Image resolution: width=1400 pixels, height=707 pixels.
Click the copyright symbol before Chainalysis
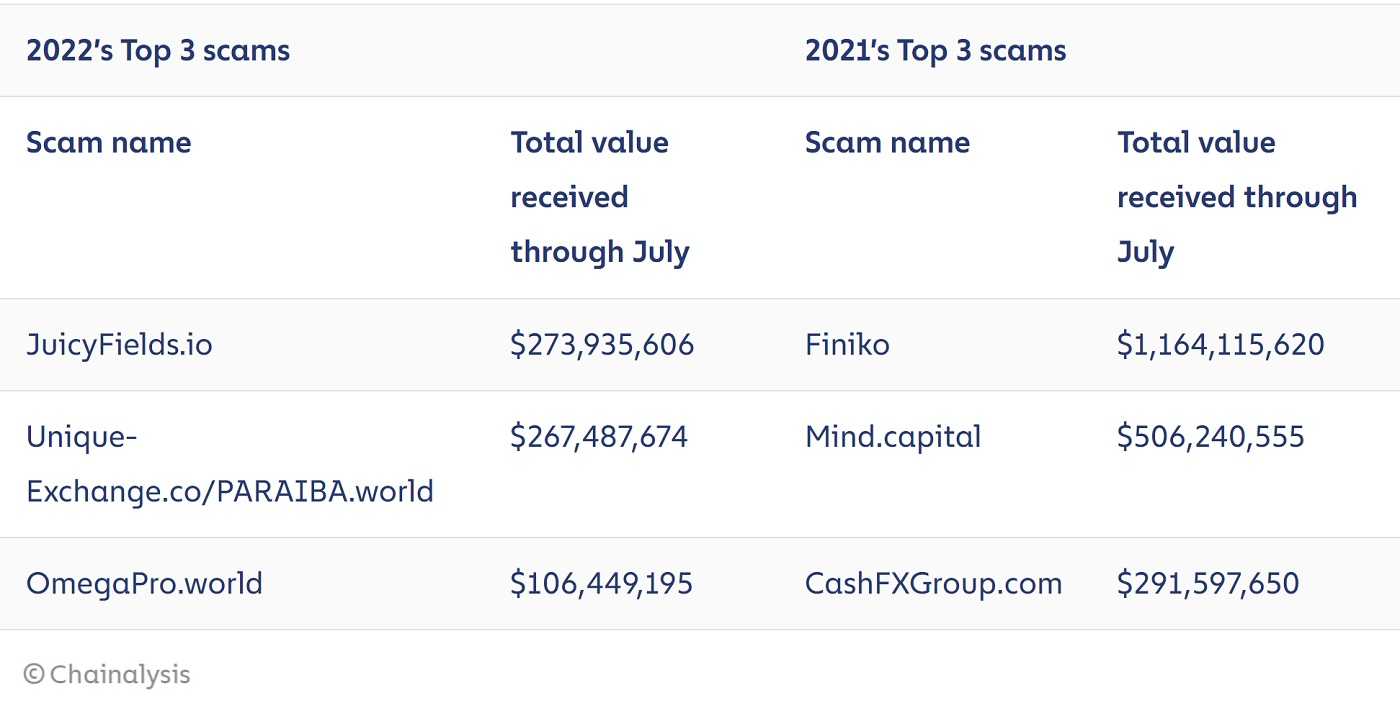pyautogui.click(x=34, y=674)
